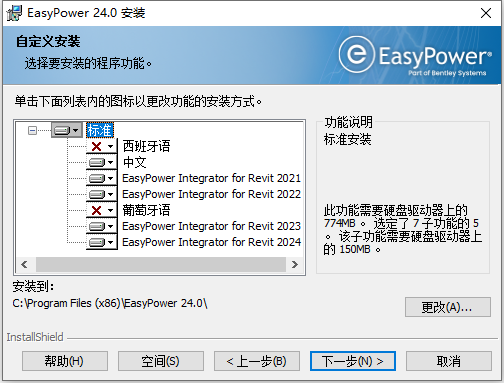Click the 空间(S) disk space button
504x383 pixels.
click(x=161, y=361)
